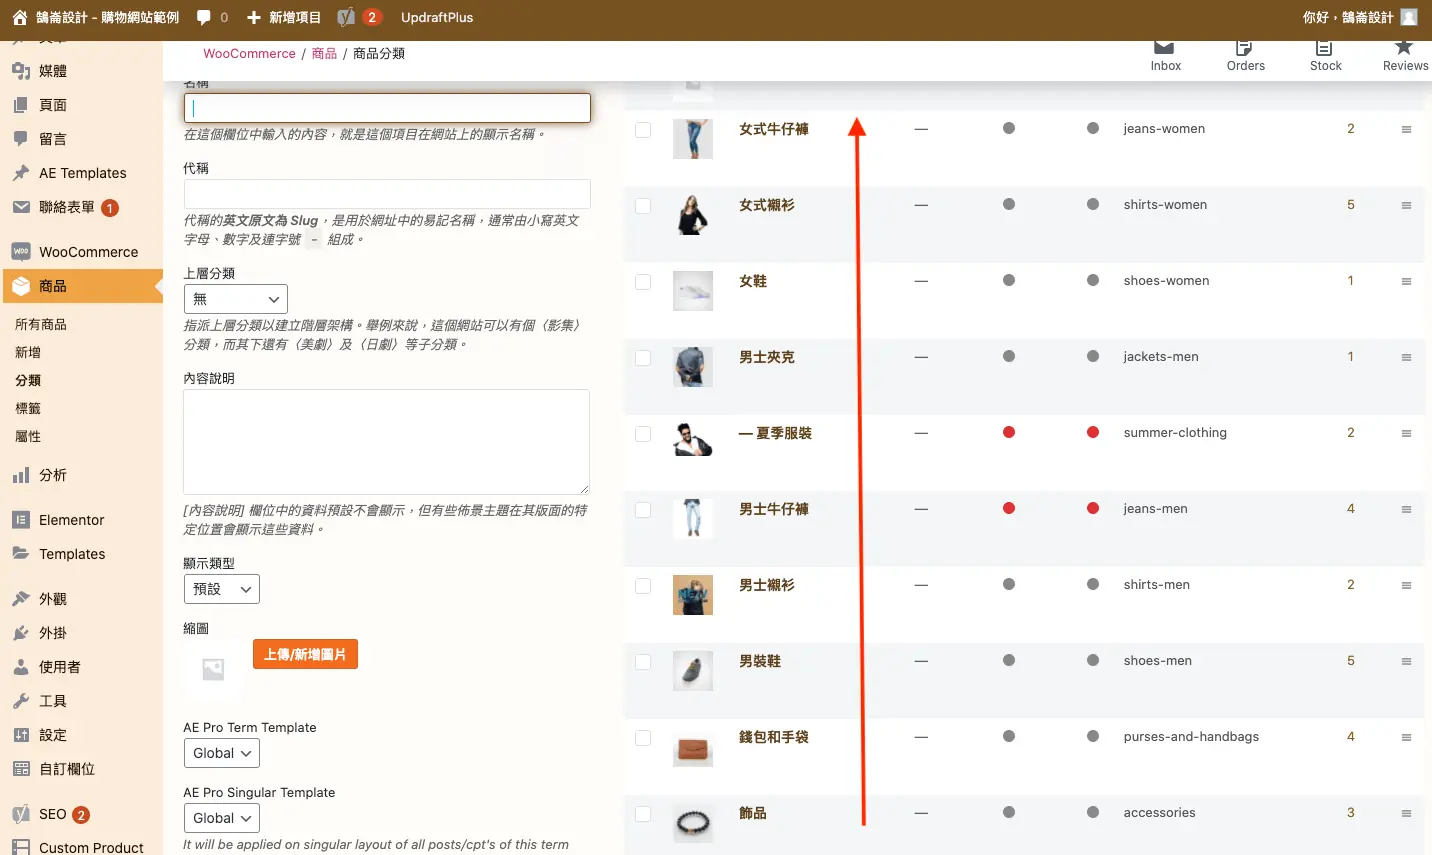1432x855 pixels.
Task: Click the user avatar in admin bar
Action: [x=1409, y=17]
